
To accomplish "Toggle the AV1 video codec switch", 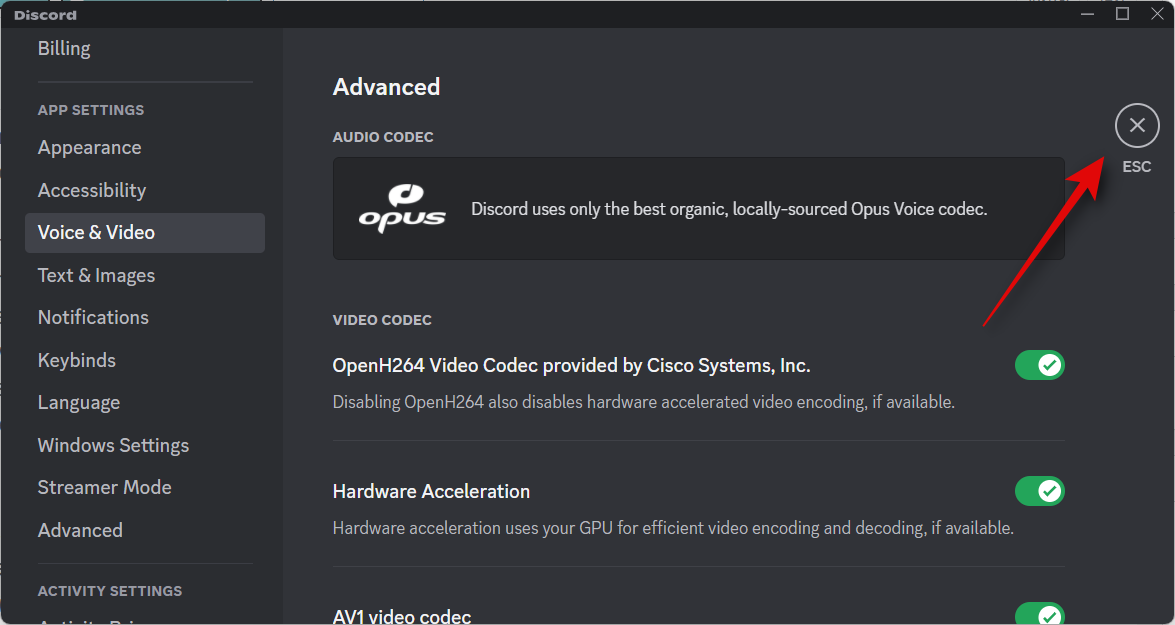I will (1039, 614).
